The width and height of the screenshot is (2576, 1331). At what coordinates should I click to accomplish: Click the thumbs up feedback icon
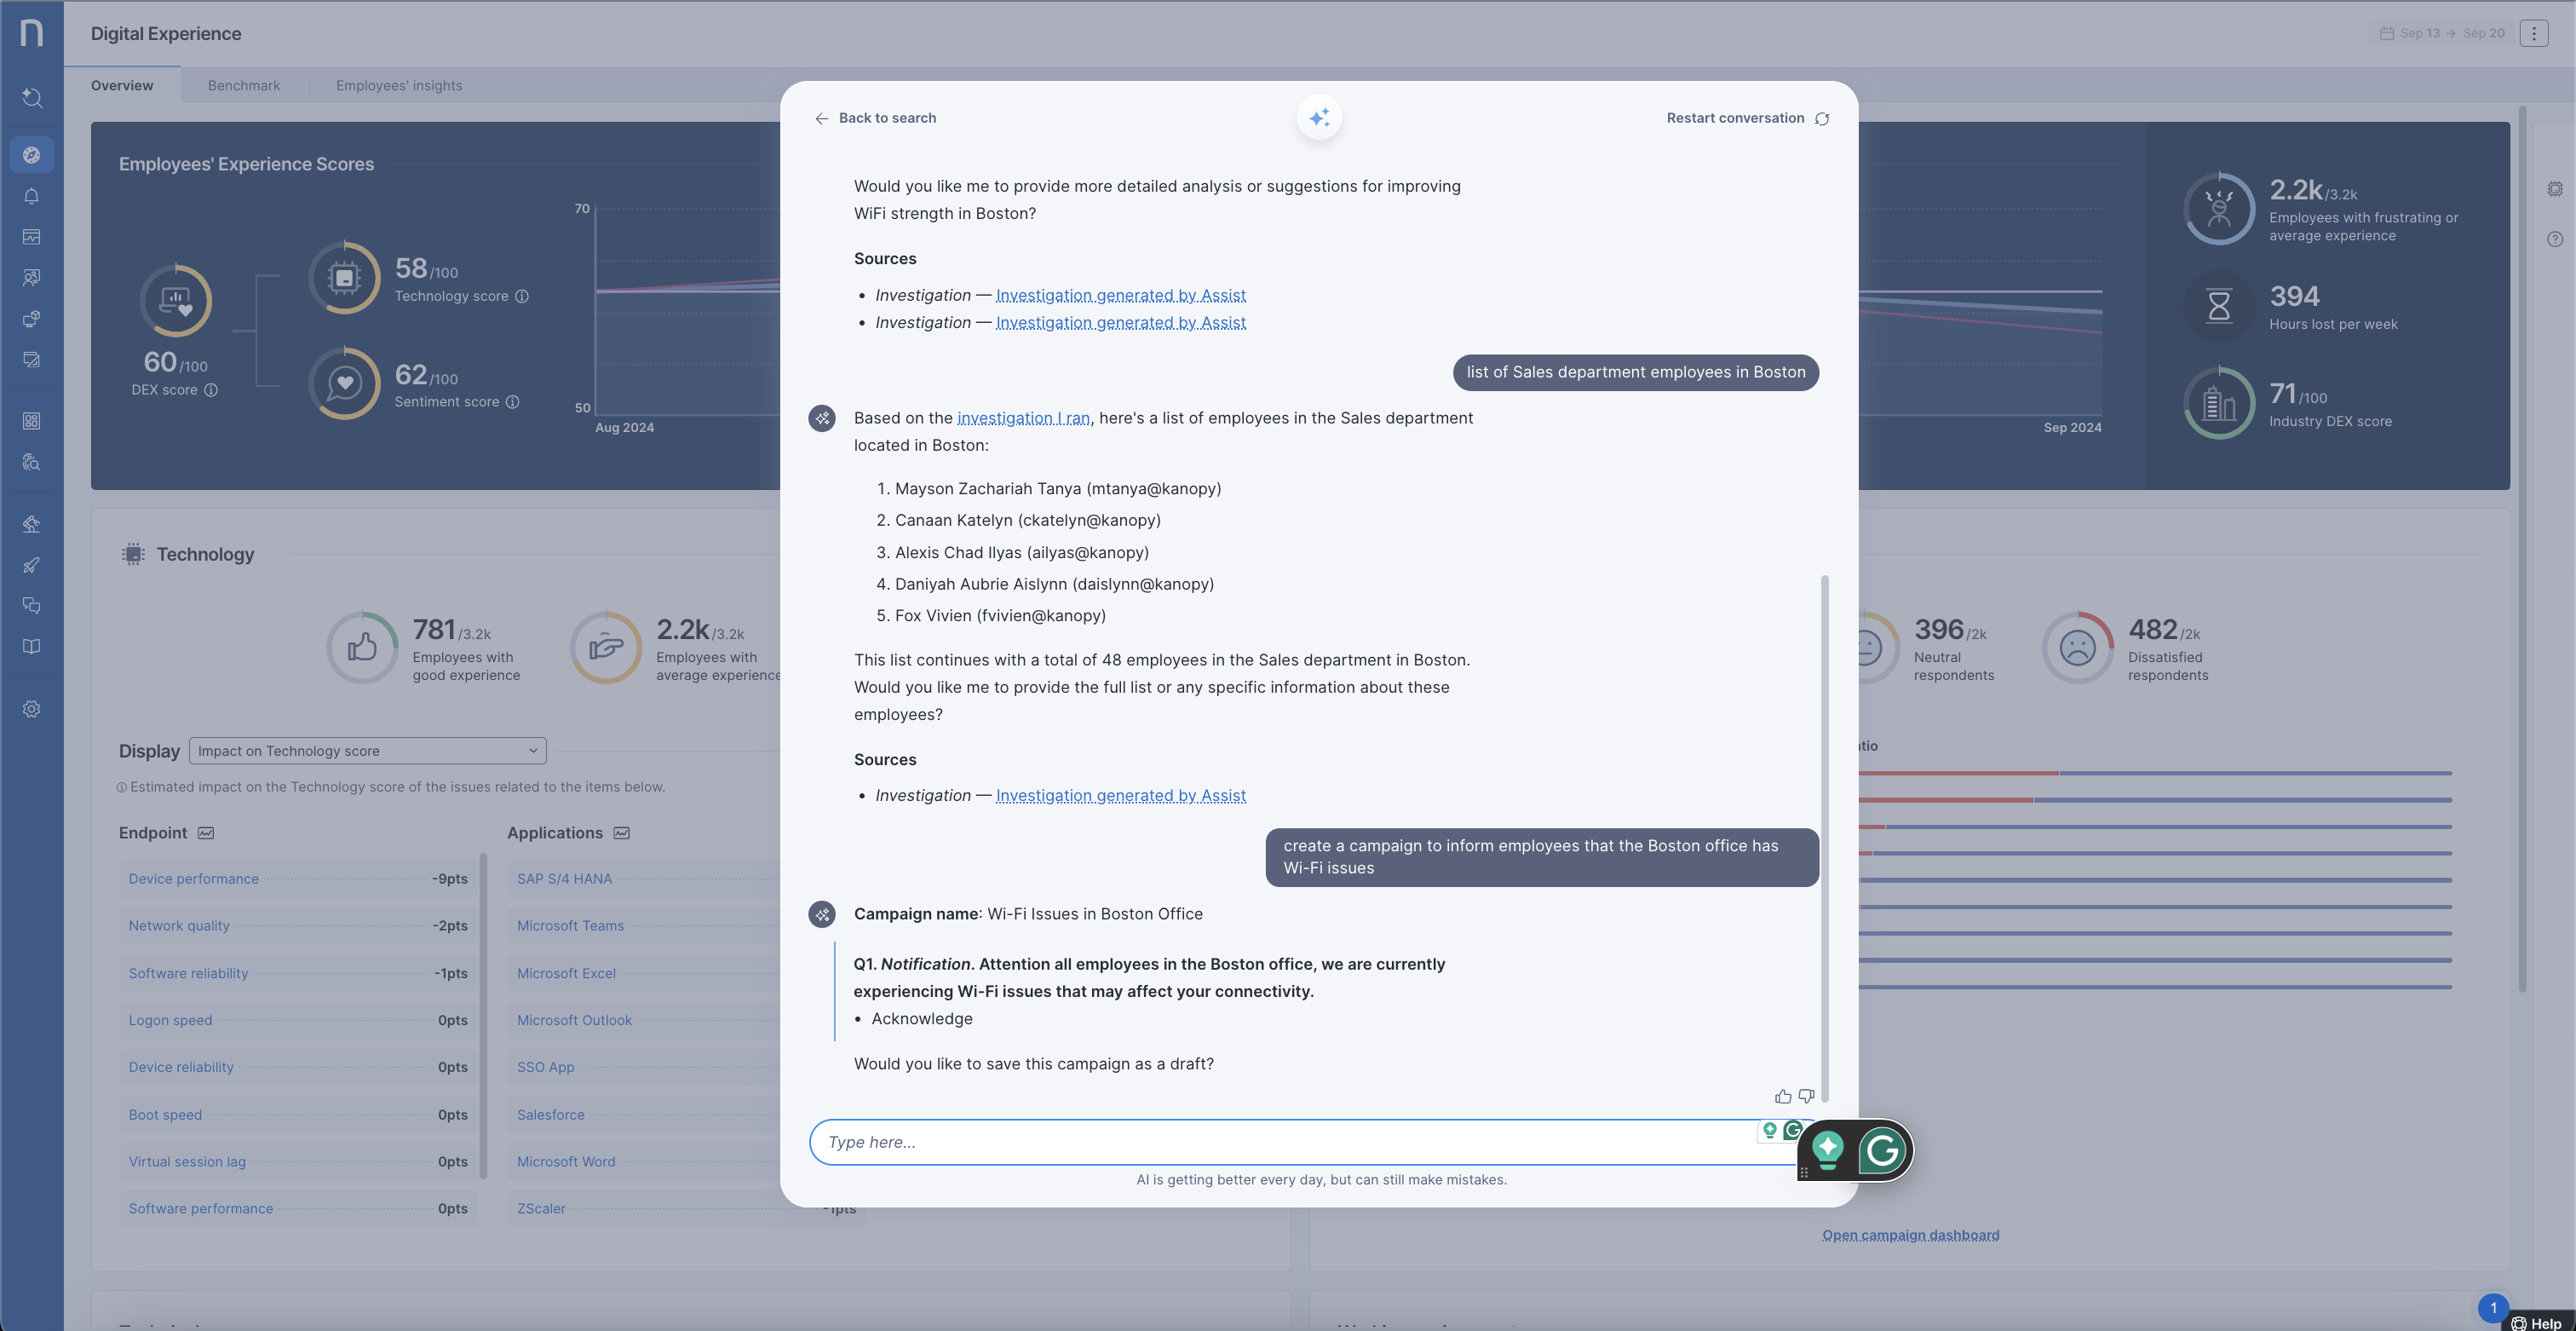click(x=1782, y=1096)
